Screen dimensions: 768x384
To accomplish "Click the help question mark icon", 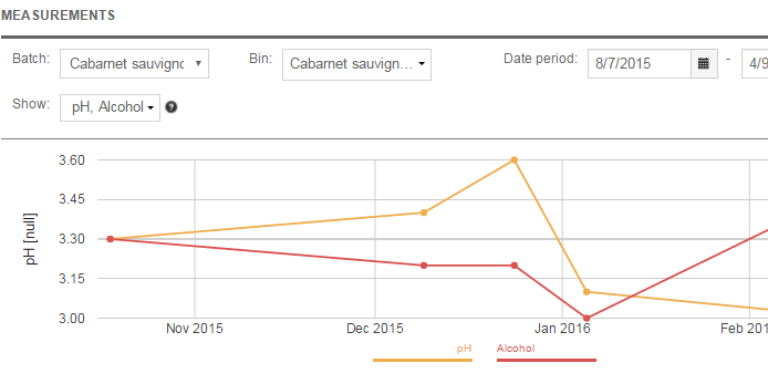I will tap(171, 107).
